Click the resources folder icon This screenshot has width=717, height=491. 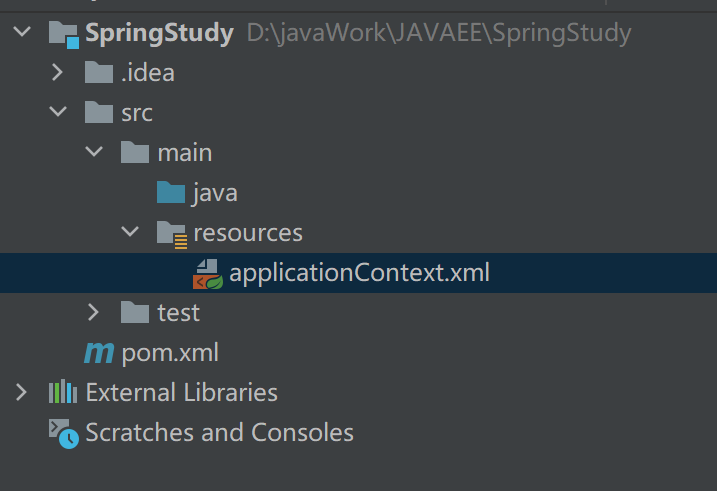coord(172,234)
